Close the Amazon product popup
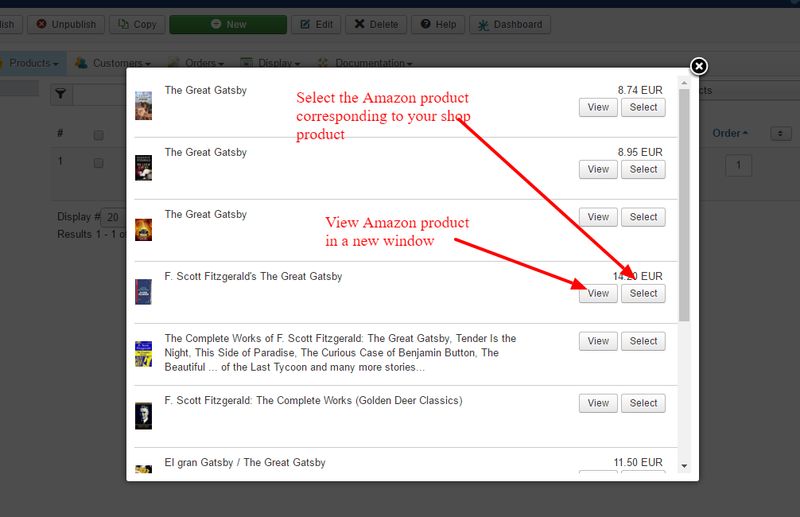 698,66
